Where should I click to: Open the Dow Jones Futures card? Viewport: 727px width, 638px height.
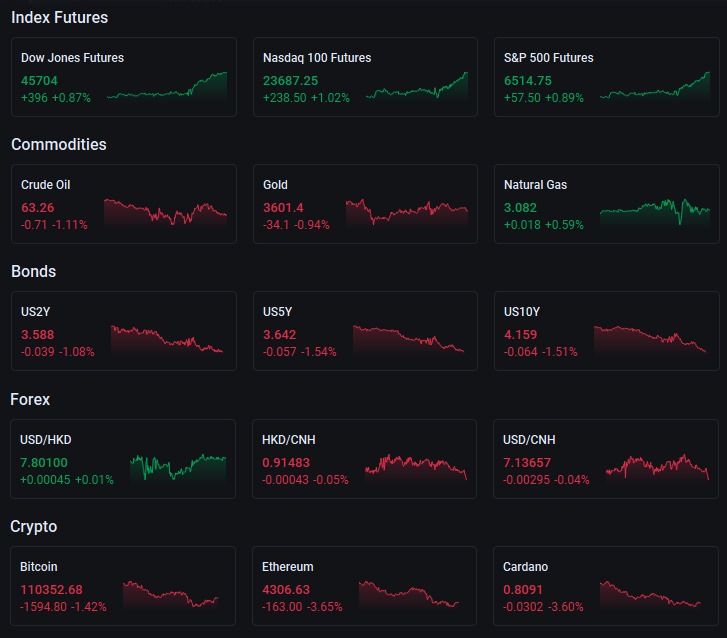tap(123, 77)
